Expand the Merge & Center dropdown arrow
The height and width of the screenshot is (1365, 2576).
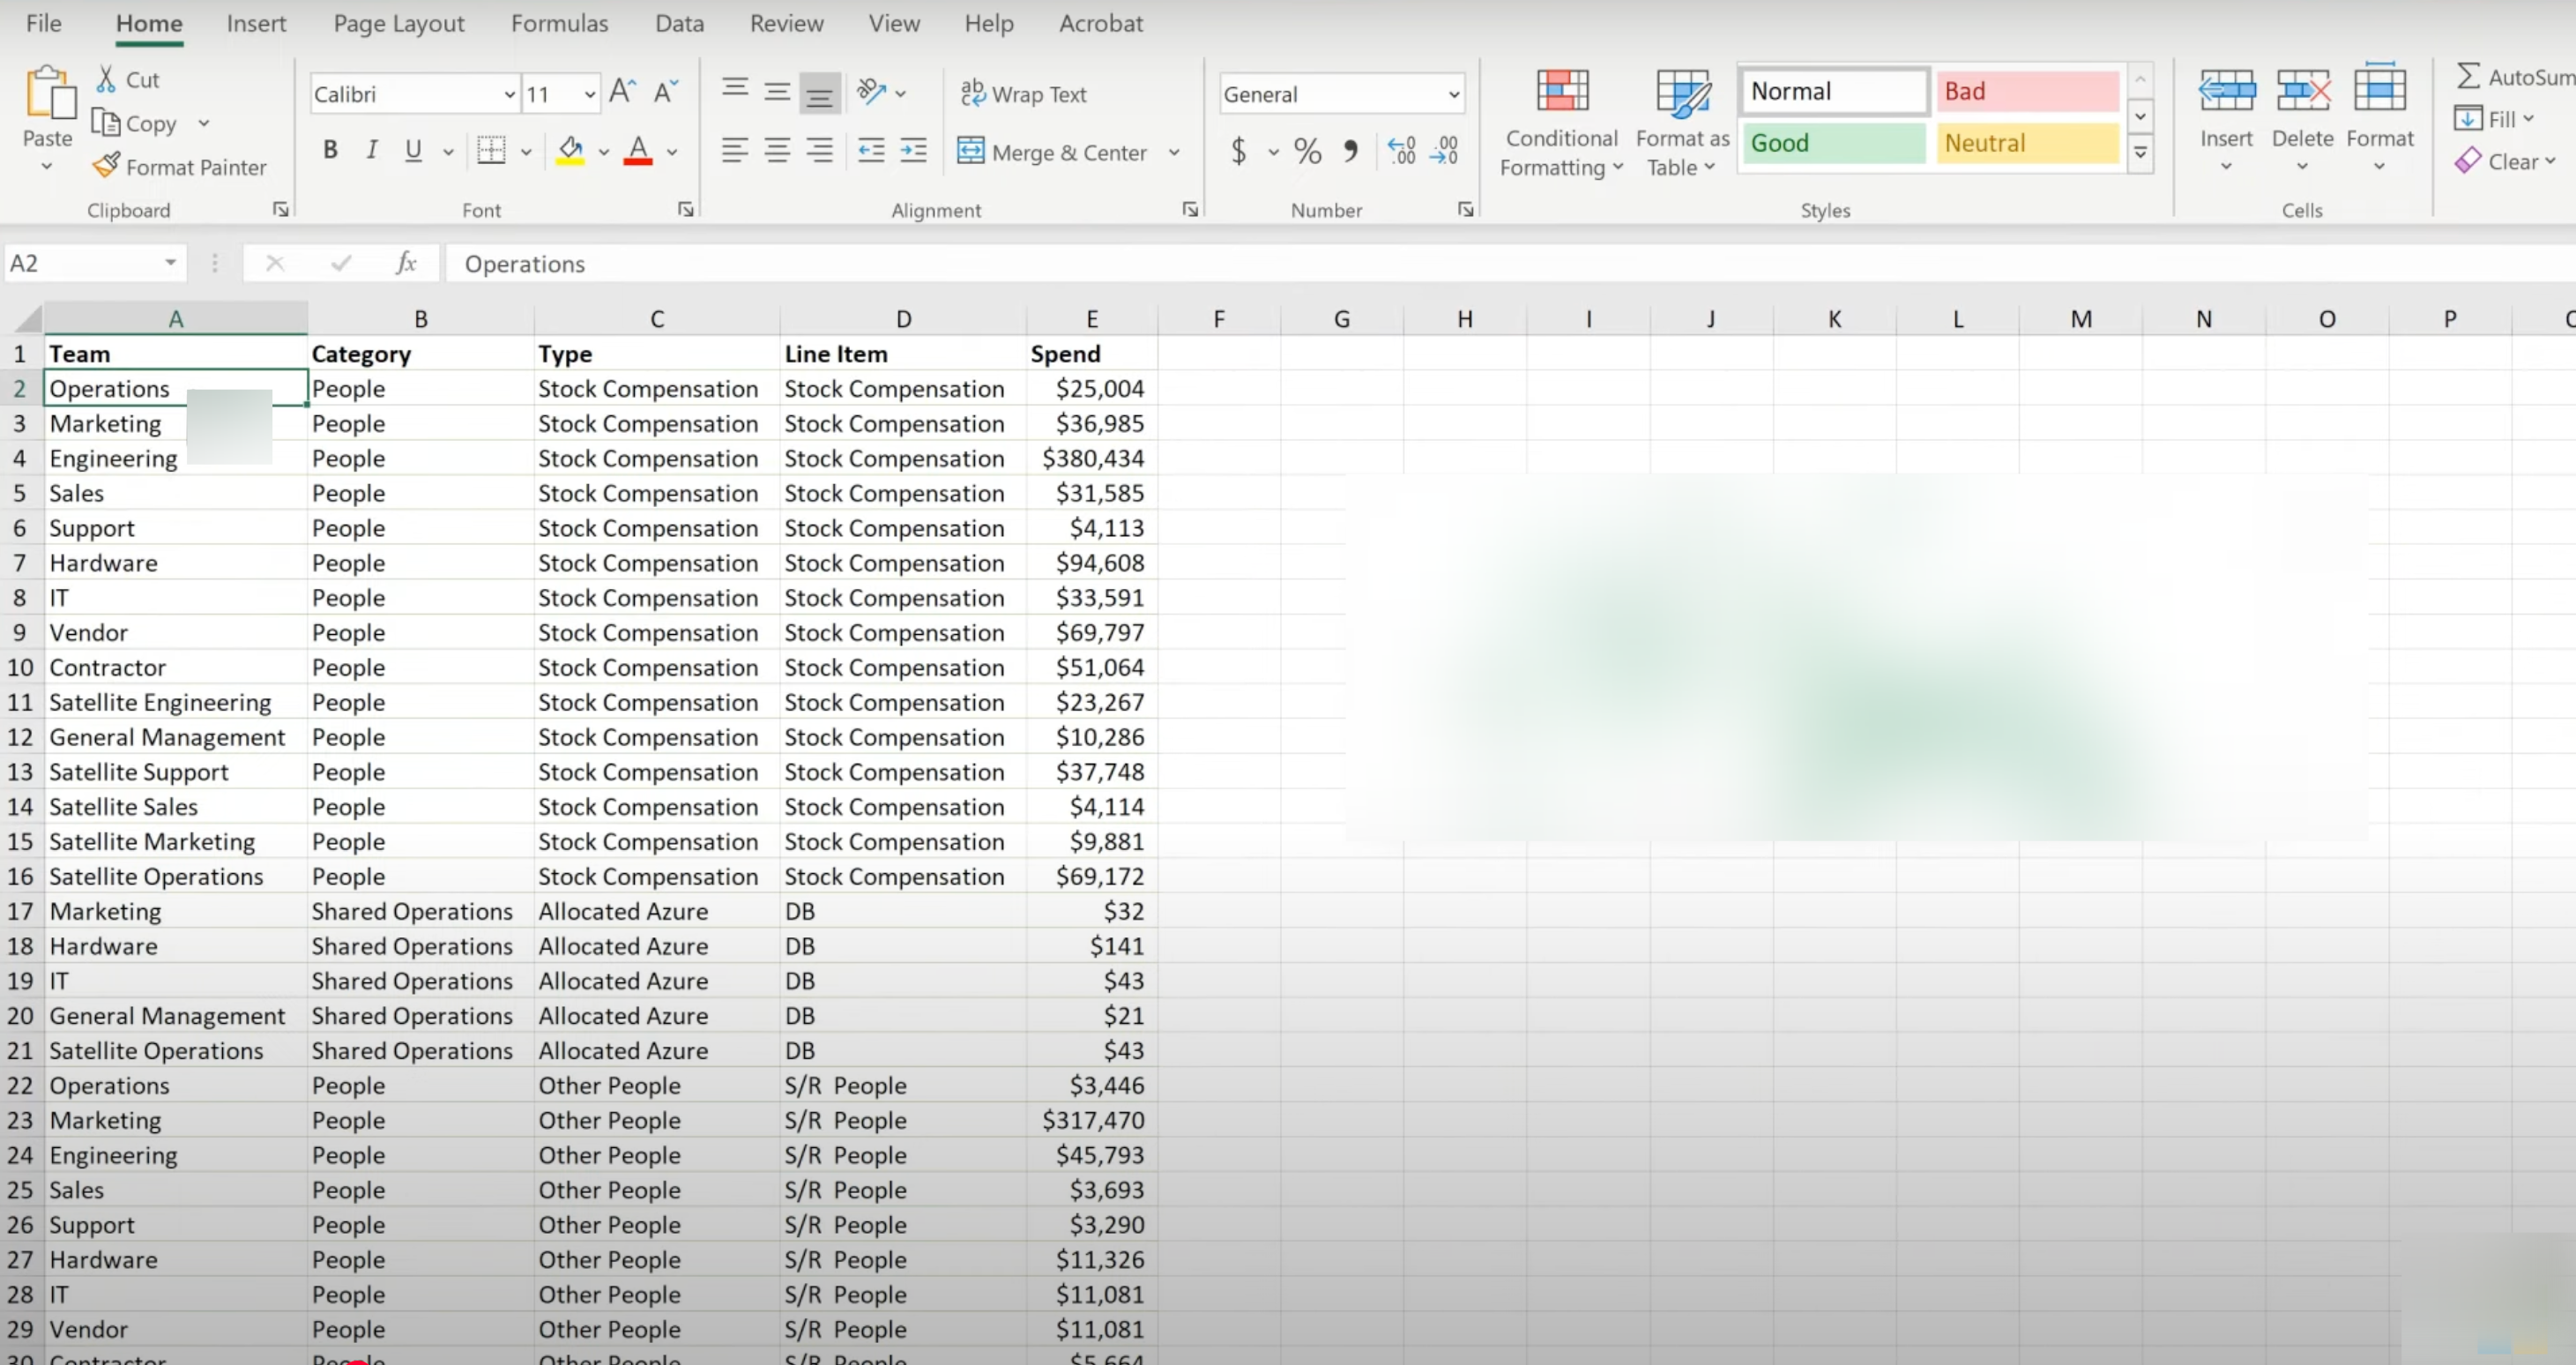[x=1174, y=152]
